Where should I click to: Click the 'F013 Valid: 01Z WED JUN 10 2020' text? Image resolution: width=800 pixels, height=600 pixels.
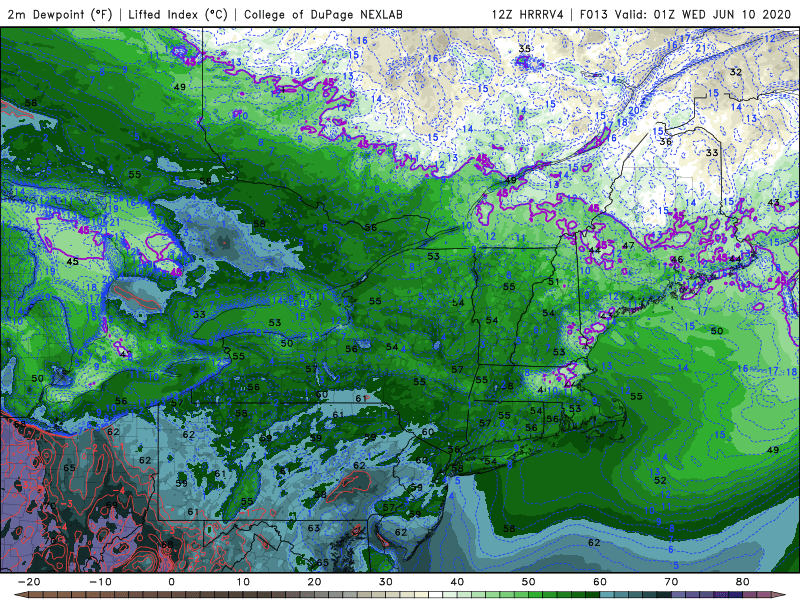pos(687,14)
